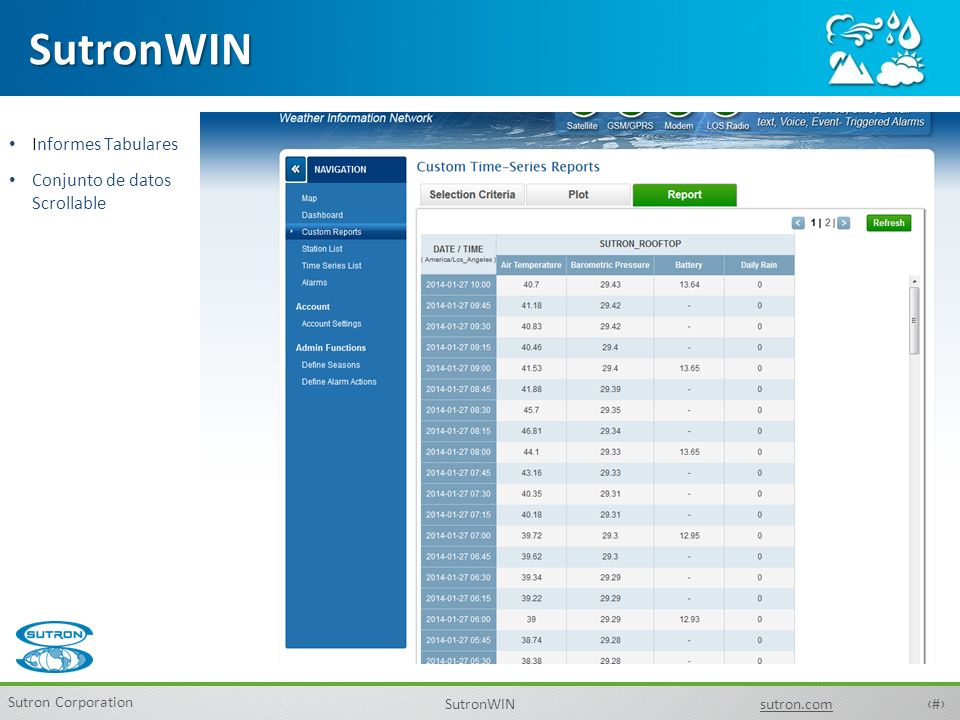Select row 2014-01-27 09:45 timestamp
This screenshot has height=720, width=960.
458,306
